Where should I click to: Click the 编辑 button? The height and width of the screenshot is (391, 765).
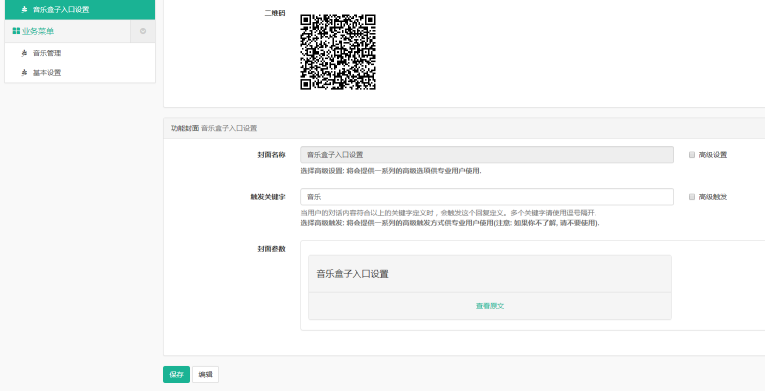[x=205, y=374]
